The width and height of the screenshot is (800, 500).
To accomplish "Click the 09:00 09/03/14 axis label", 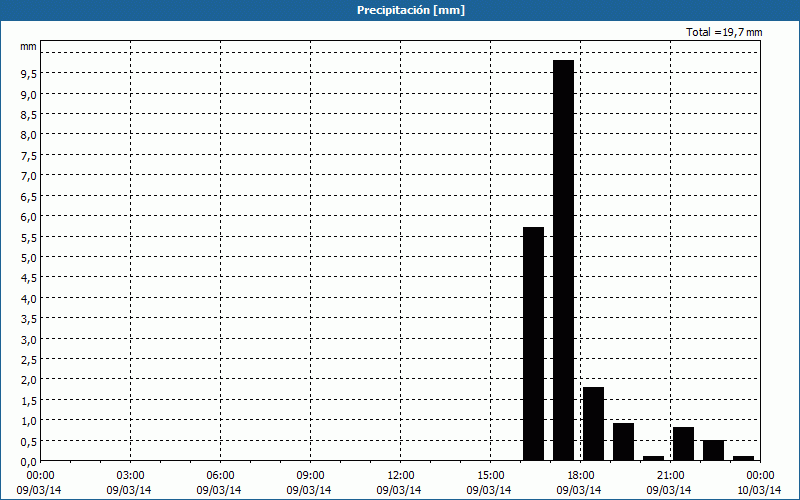I will 309,483.
